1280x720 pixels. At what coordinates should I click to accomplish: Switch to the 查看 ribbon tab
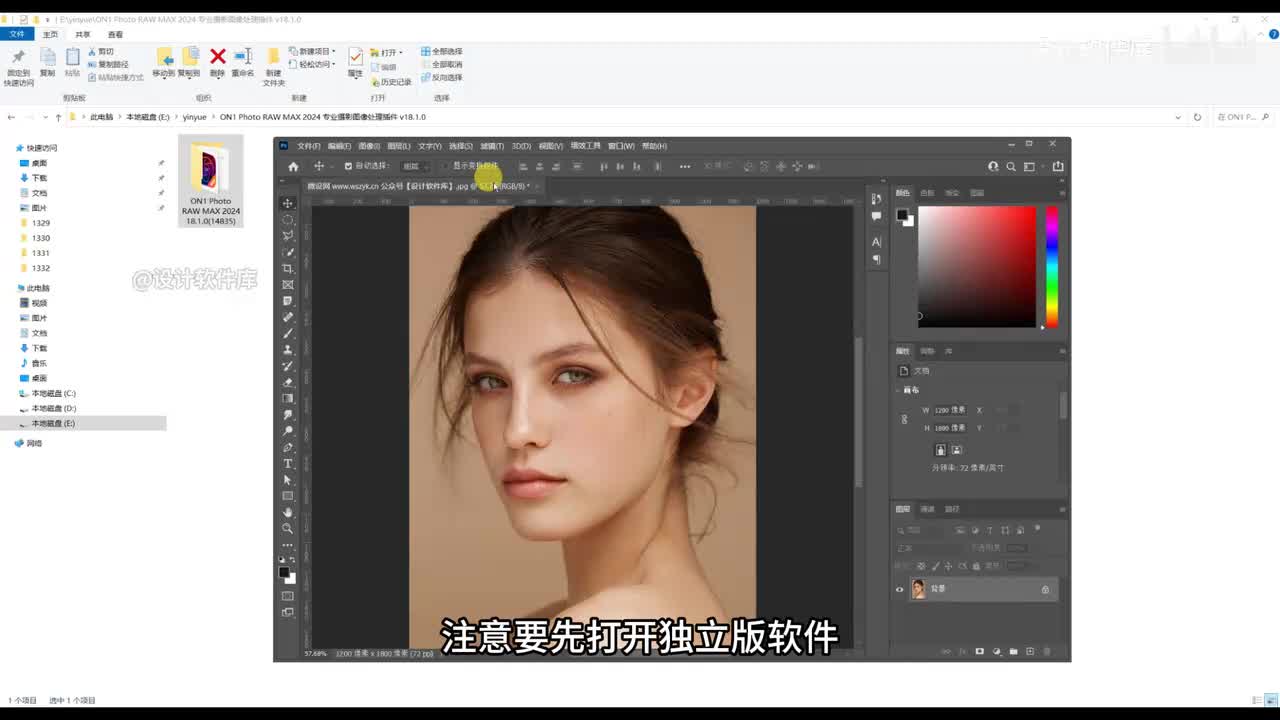115,34
